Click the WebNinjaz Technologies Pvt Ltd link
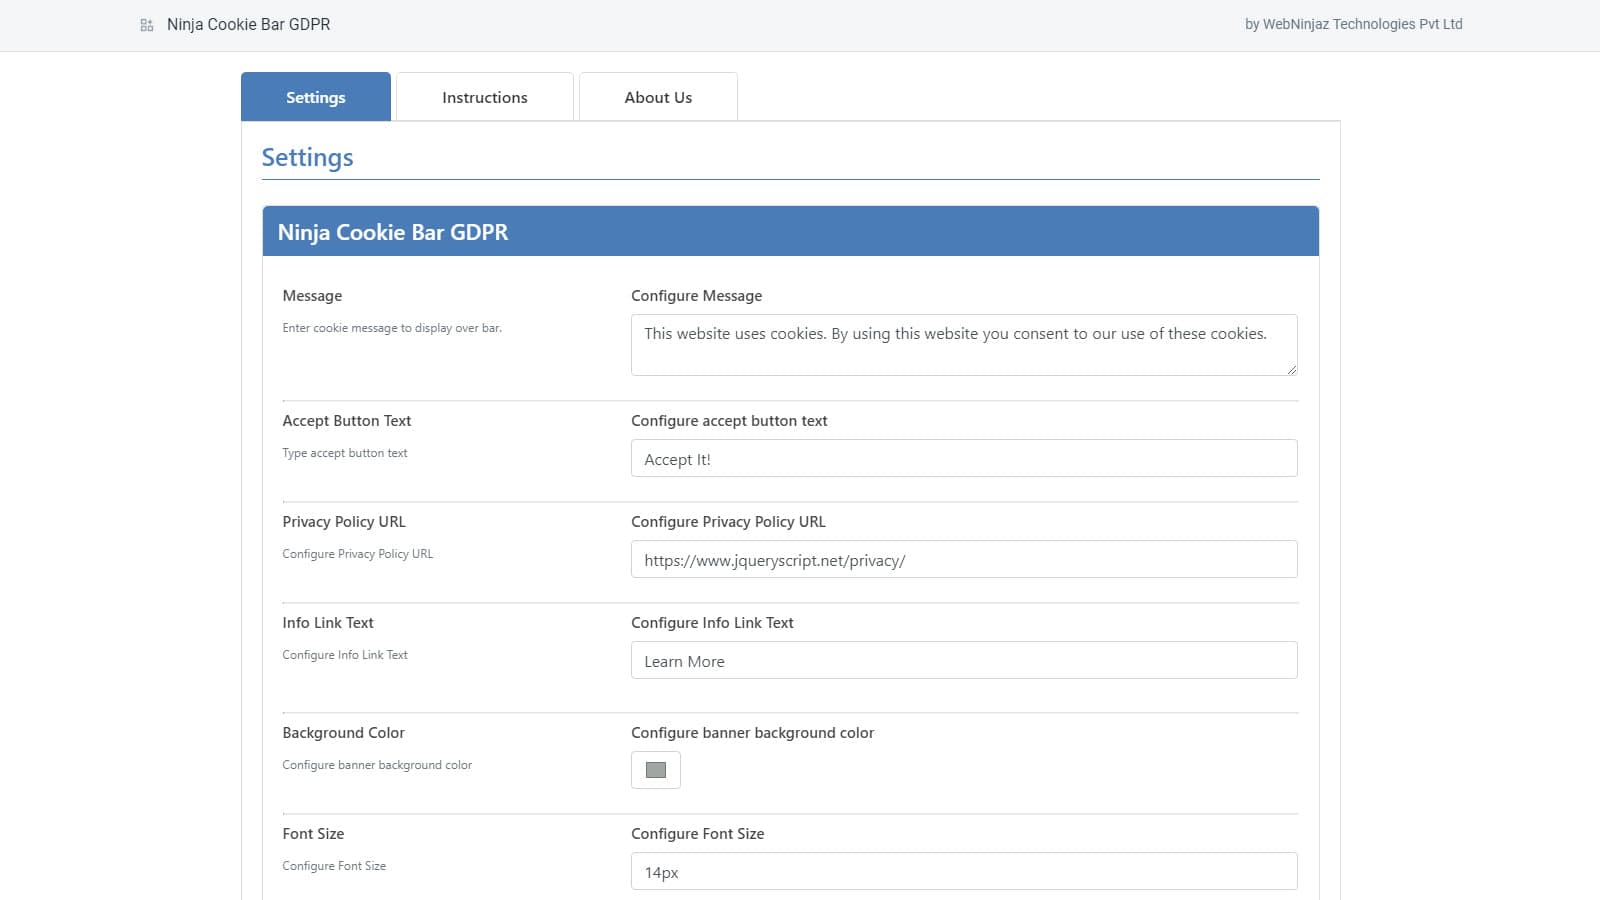This screenshot has width=1600, height=900. [1365, 23]
